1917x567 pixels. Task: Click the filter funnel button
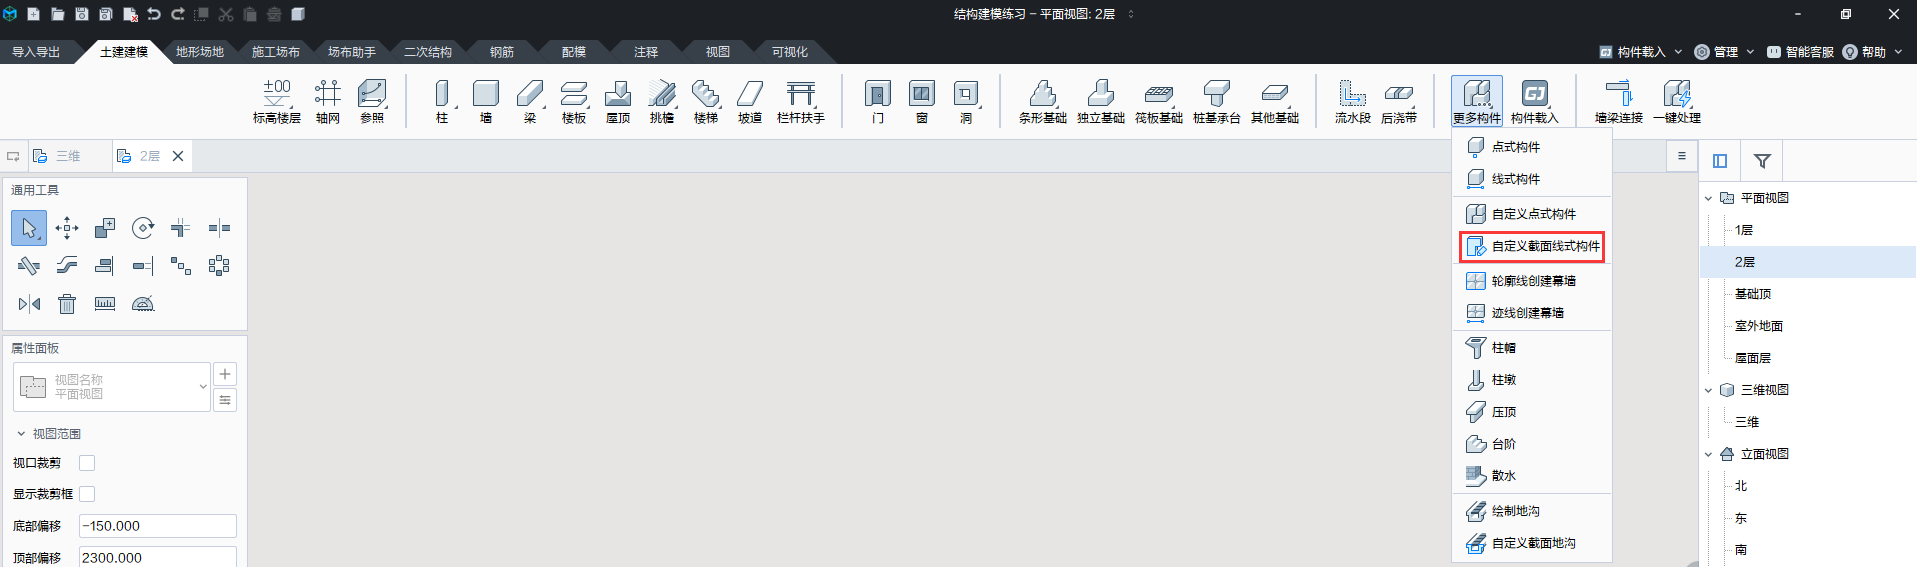pyautogui.click(x=1762, y=161)
